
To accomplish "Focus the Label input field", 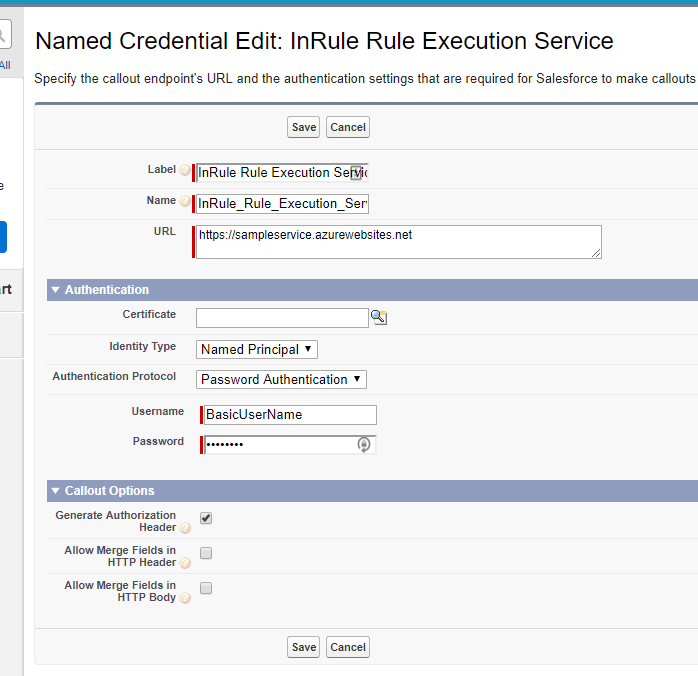I will coord(282,173).
